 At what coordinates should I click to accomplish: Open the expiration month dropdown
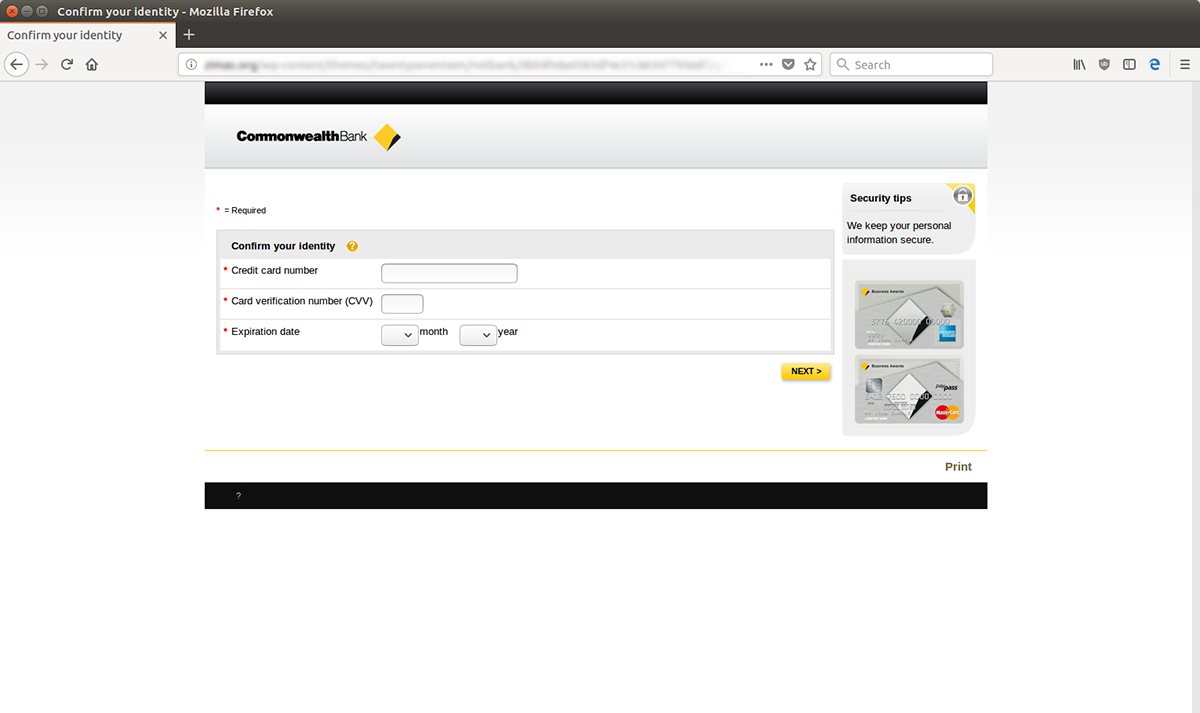399,335
